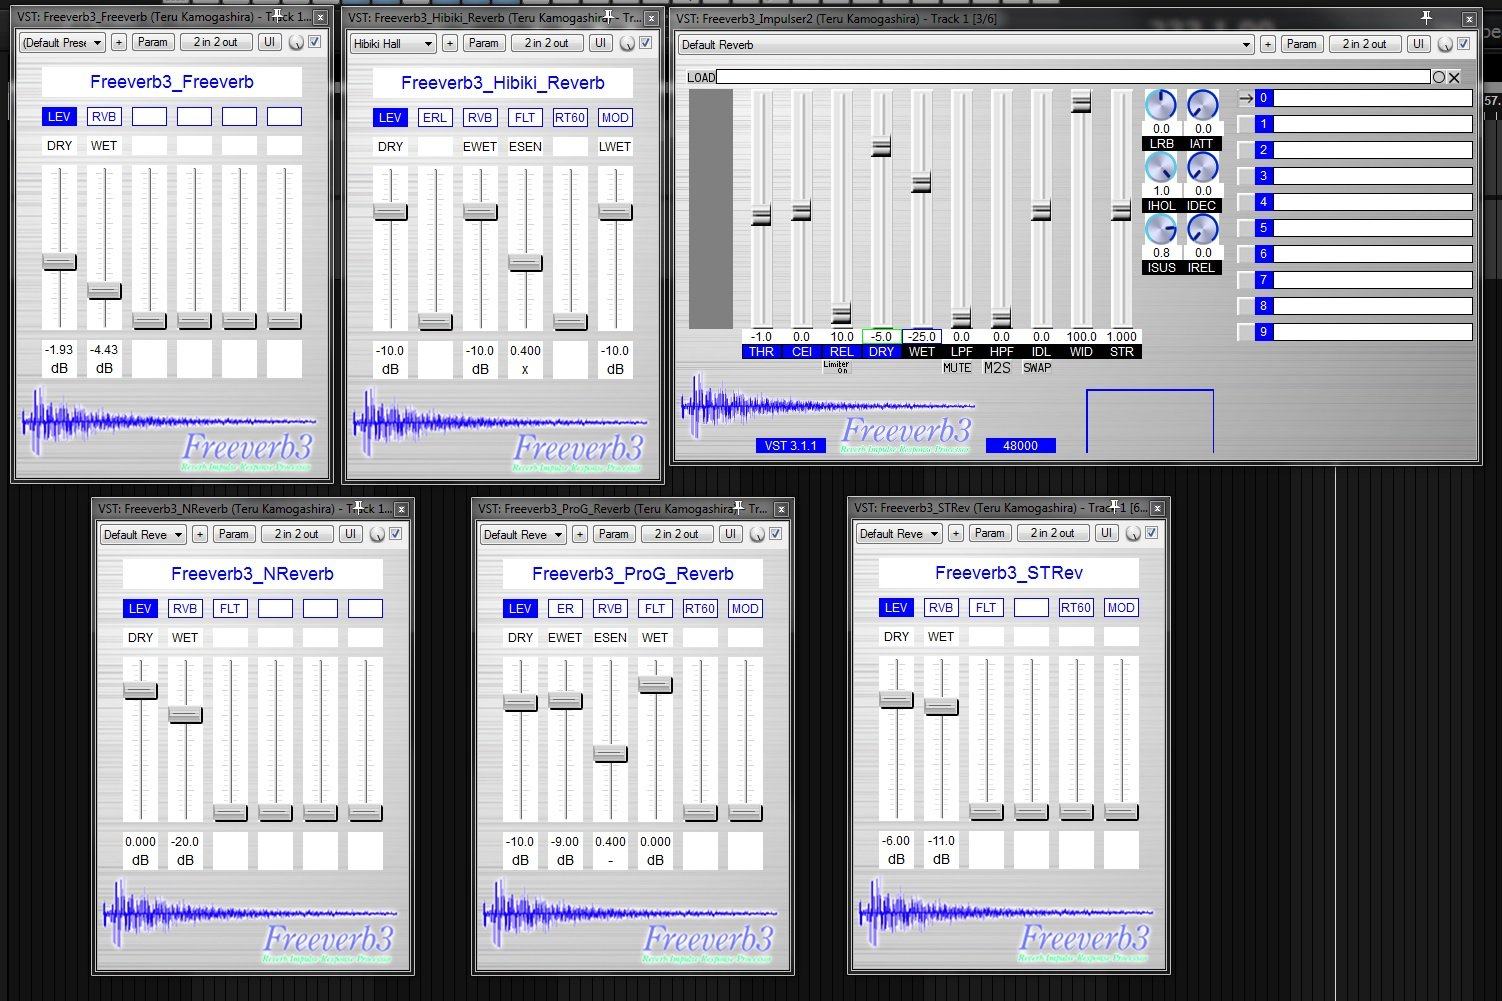Click the WET slider handle in Impulser2
The image size is (1502, 1001).
point(921,183)
